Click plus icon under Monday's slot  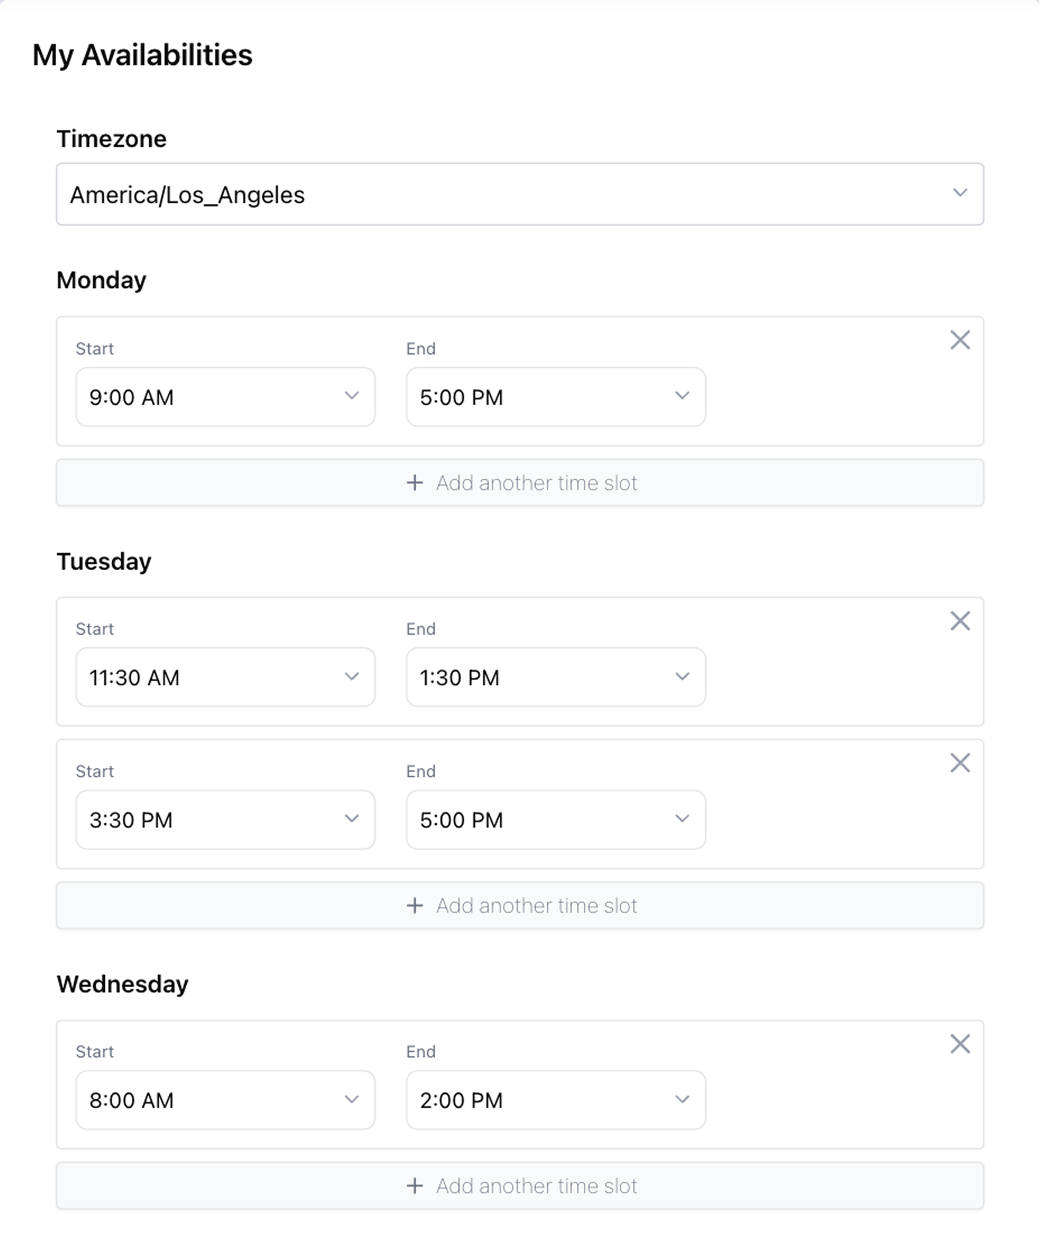pyautogui.click(x=415, y=483)
